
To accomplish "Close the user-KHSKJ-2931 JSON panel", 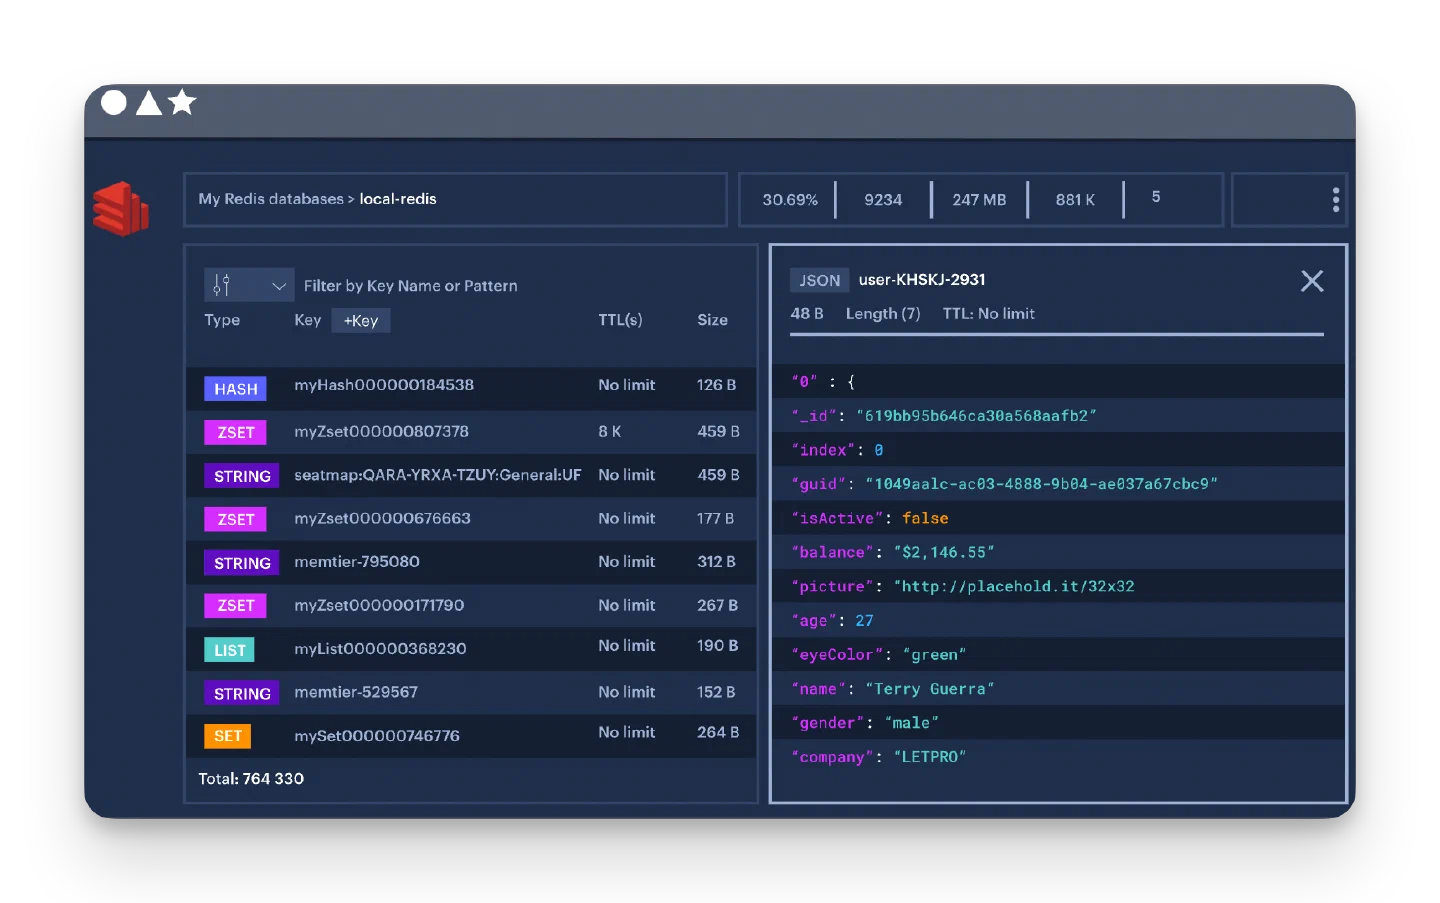I will (1312, 281).
